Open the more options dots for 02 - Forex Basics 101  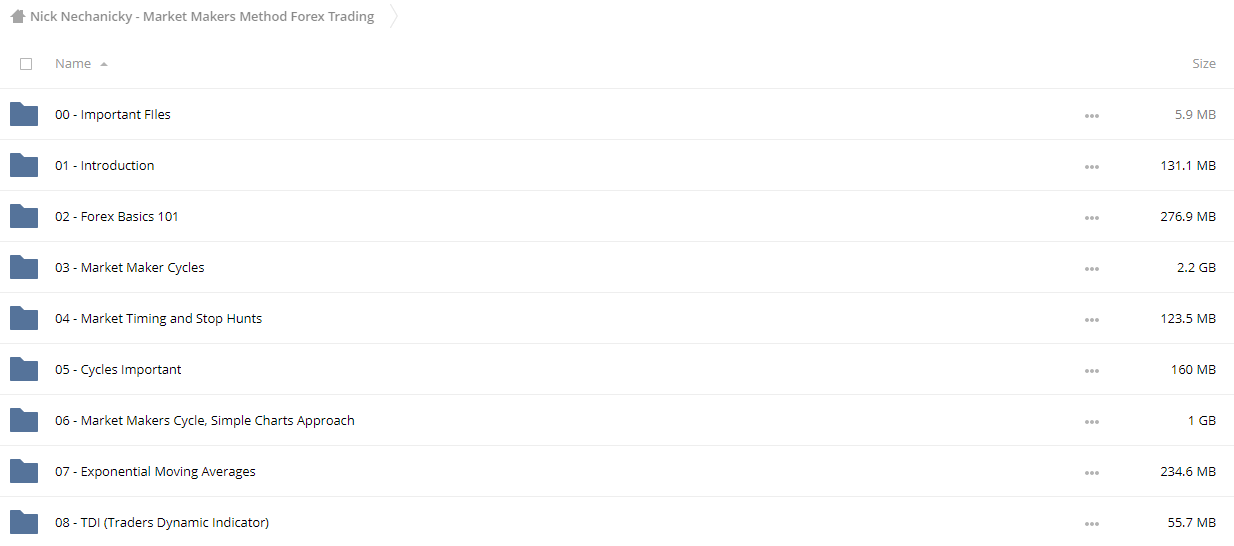click(1091, 218)
